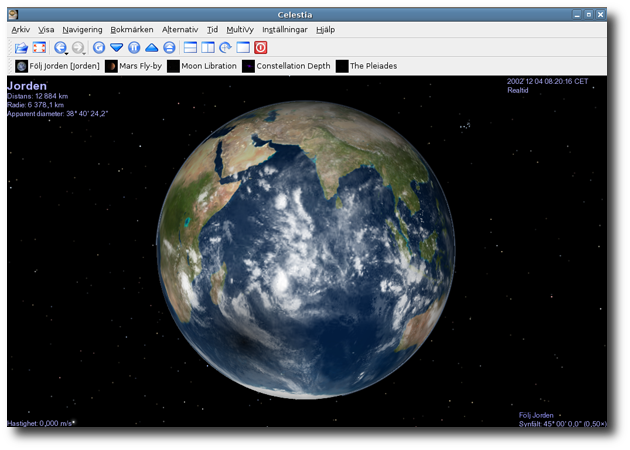Pause time with the pause icon
Image resolution: width=630 pixels, height=450 pixels.
(134, 47)
